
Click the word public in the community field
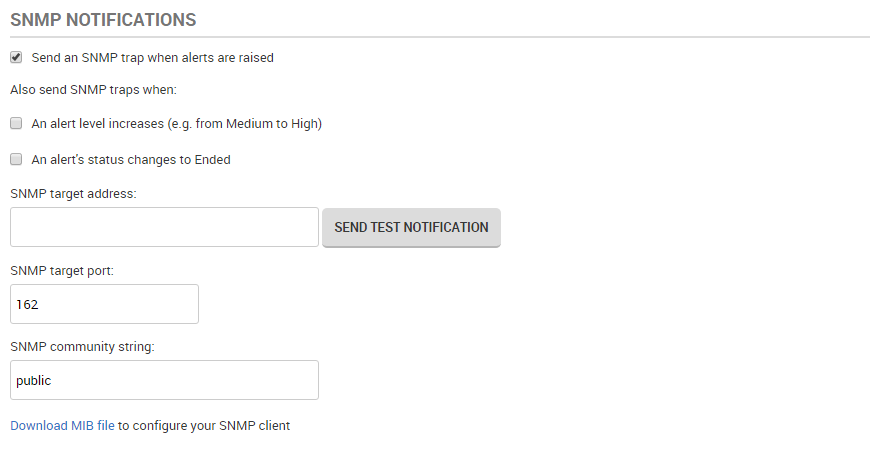(x=33, y=380)
